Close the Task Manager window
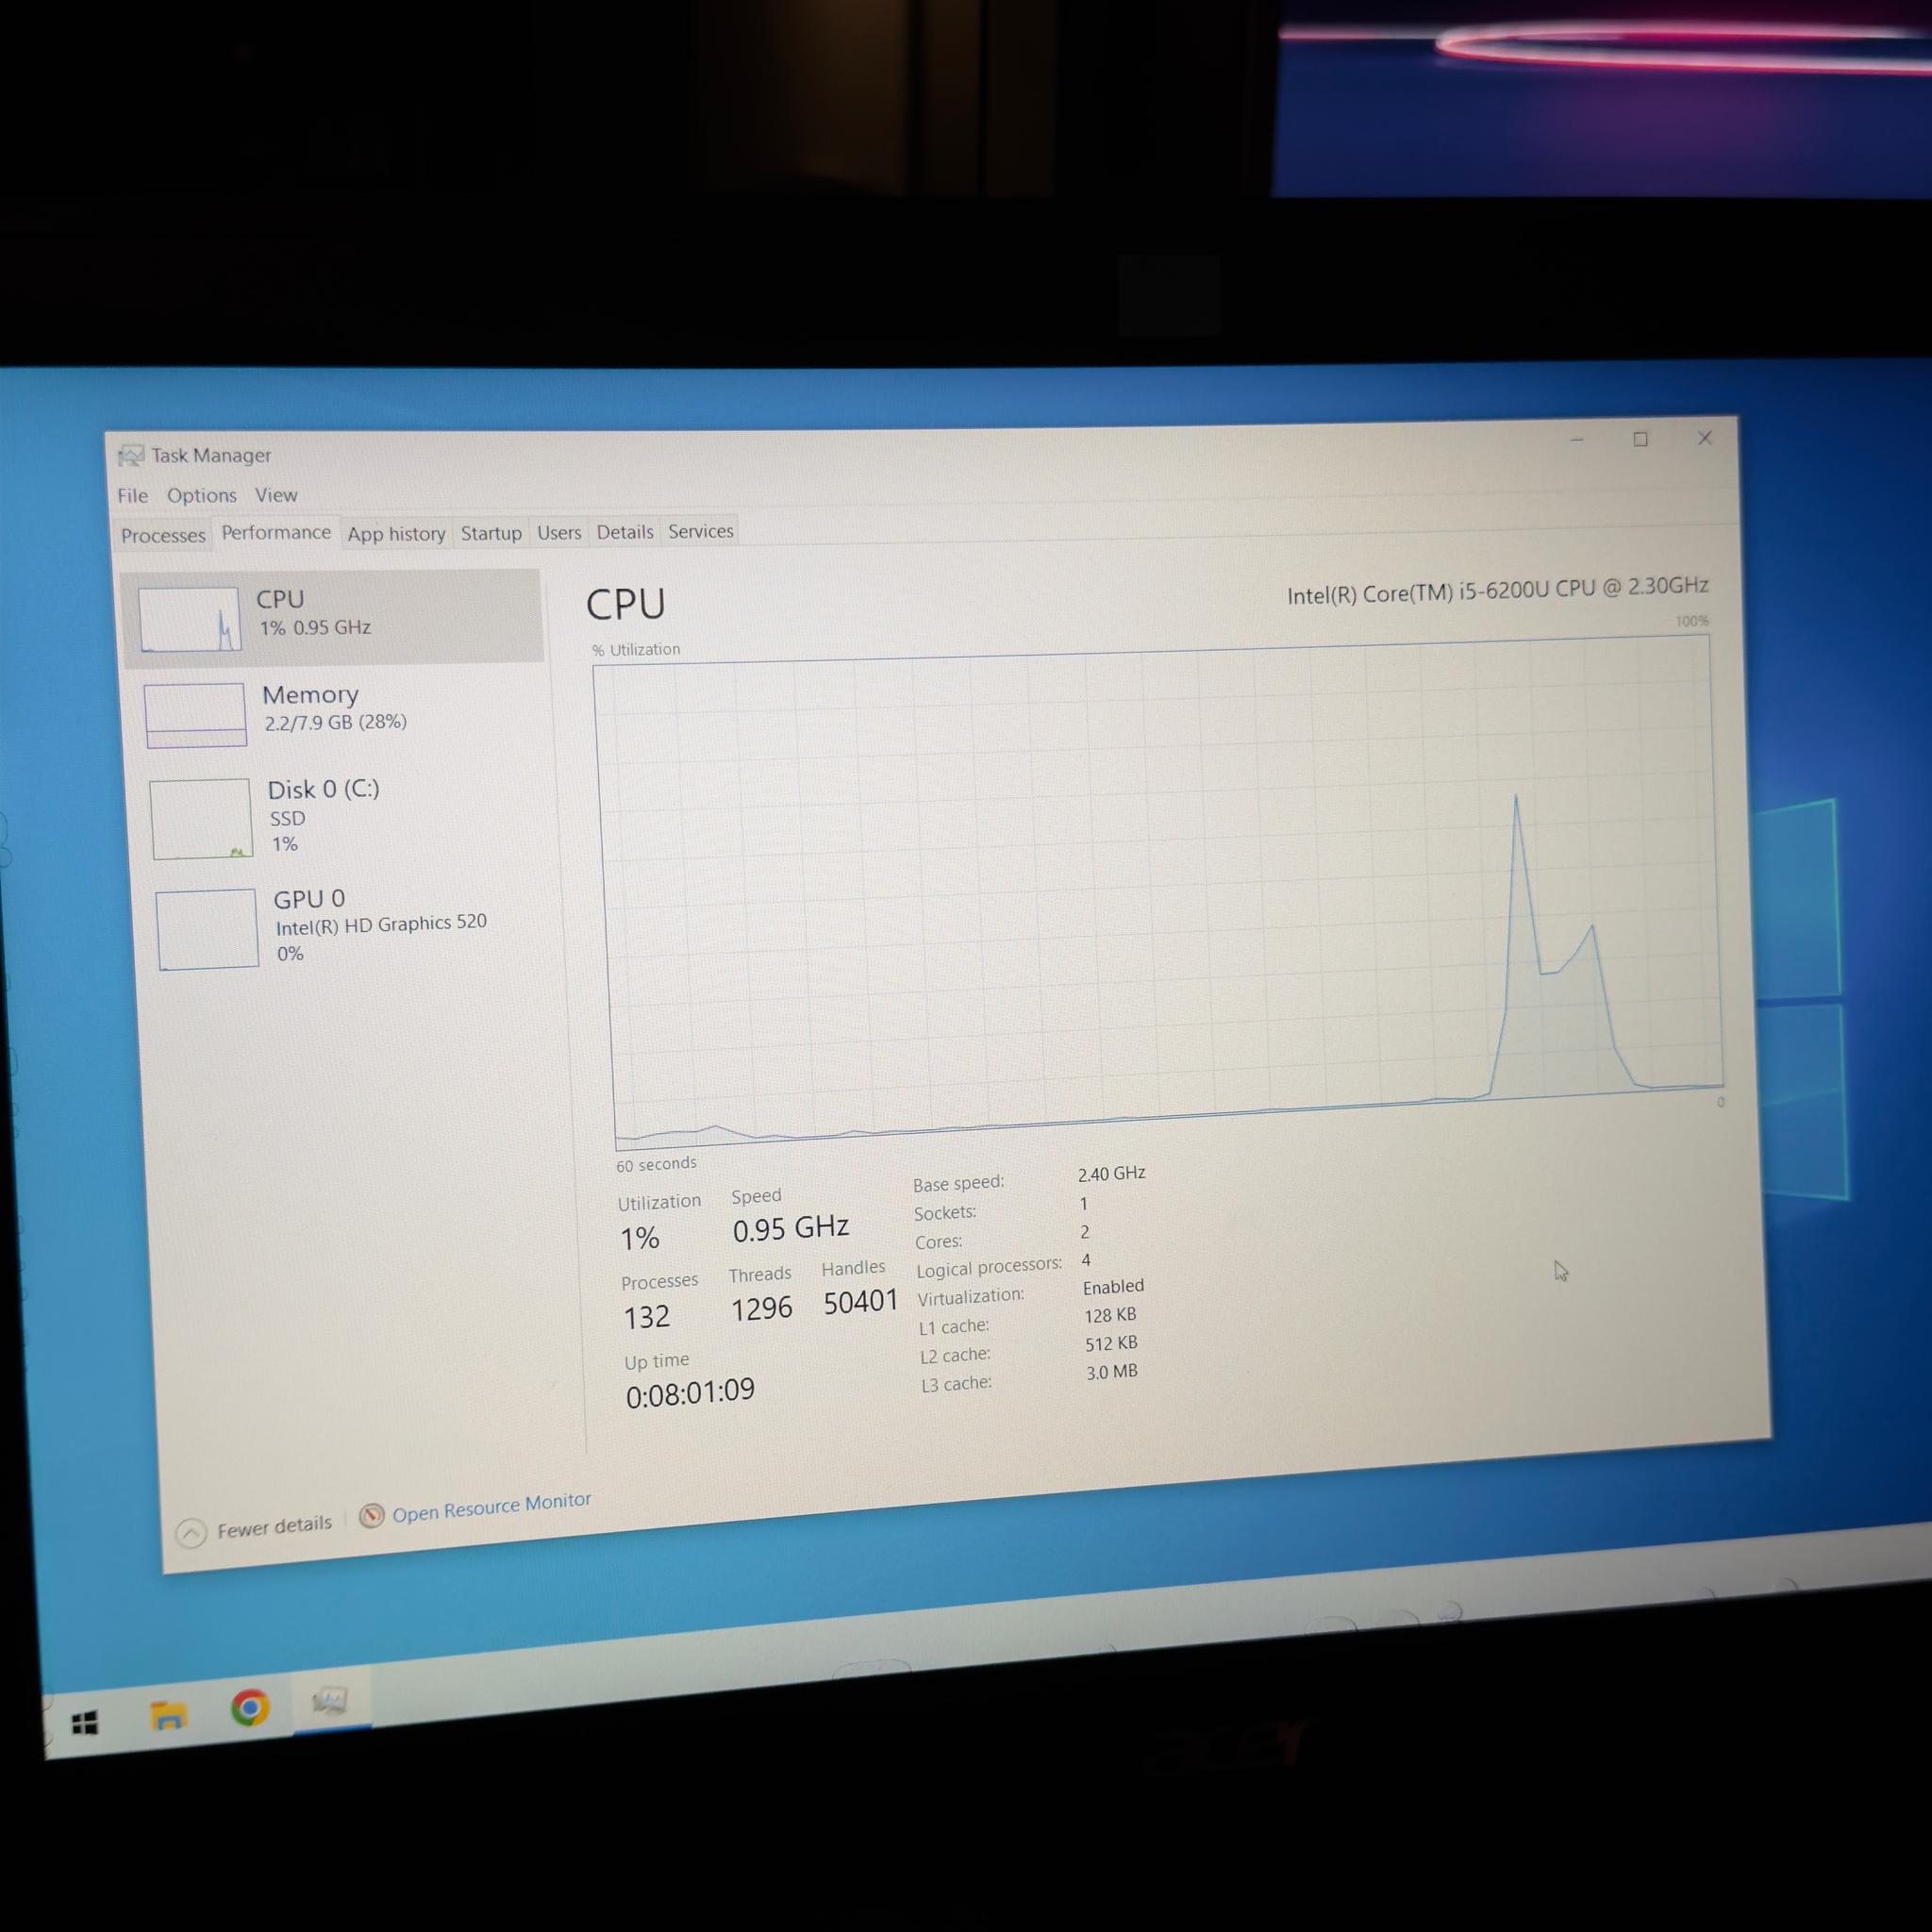The height and width of the screenshot is (1932, 1932). point(1705,438)
